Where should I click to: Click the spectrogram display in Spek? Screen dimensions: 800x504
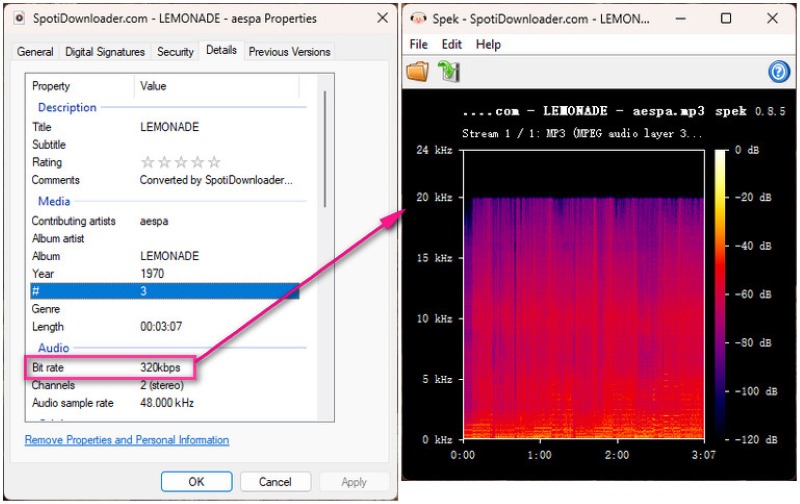584,294
